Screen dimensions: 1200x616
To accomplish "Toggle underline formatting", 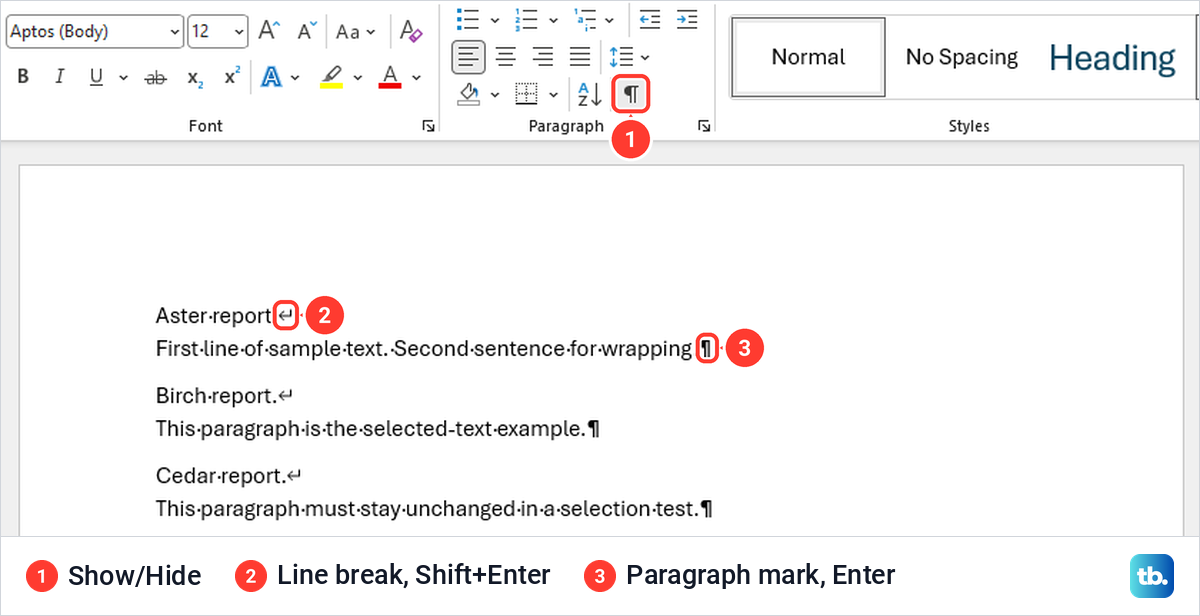I will [x=96, y=77].
